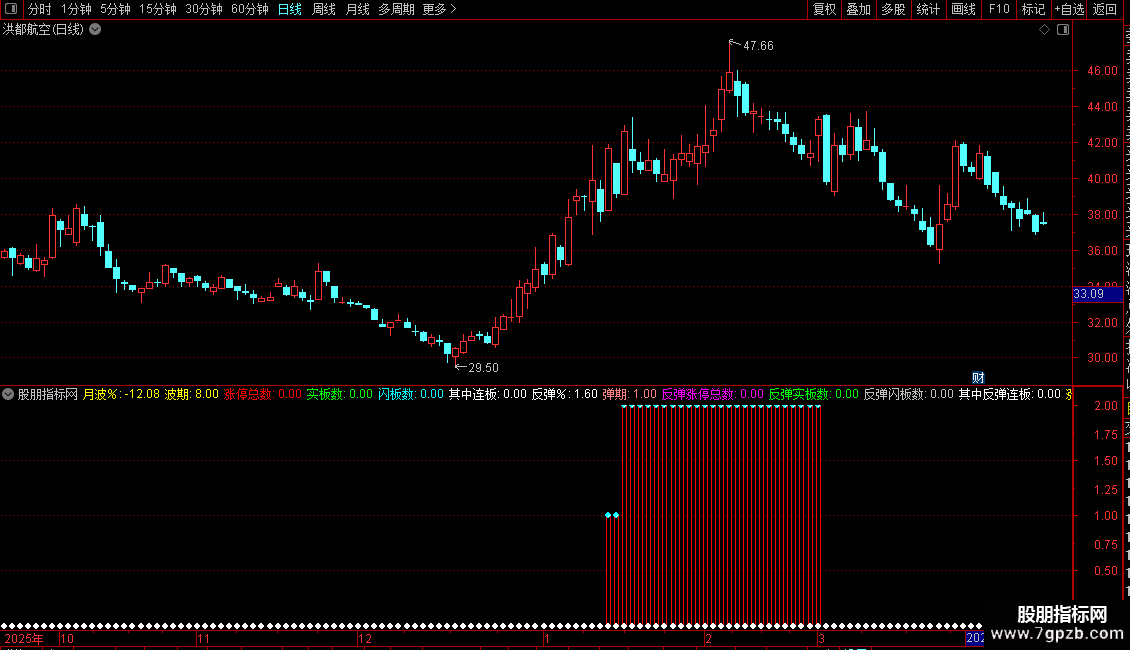1130x650 pixels.
Task: Click the 叠加 overlay button
Action: [x=858, y=9]
